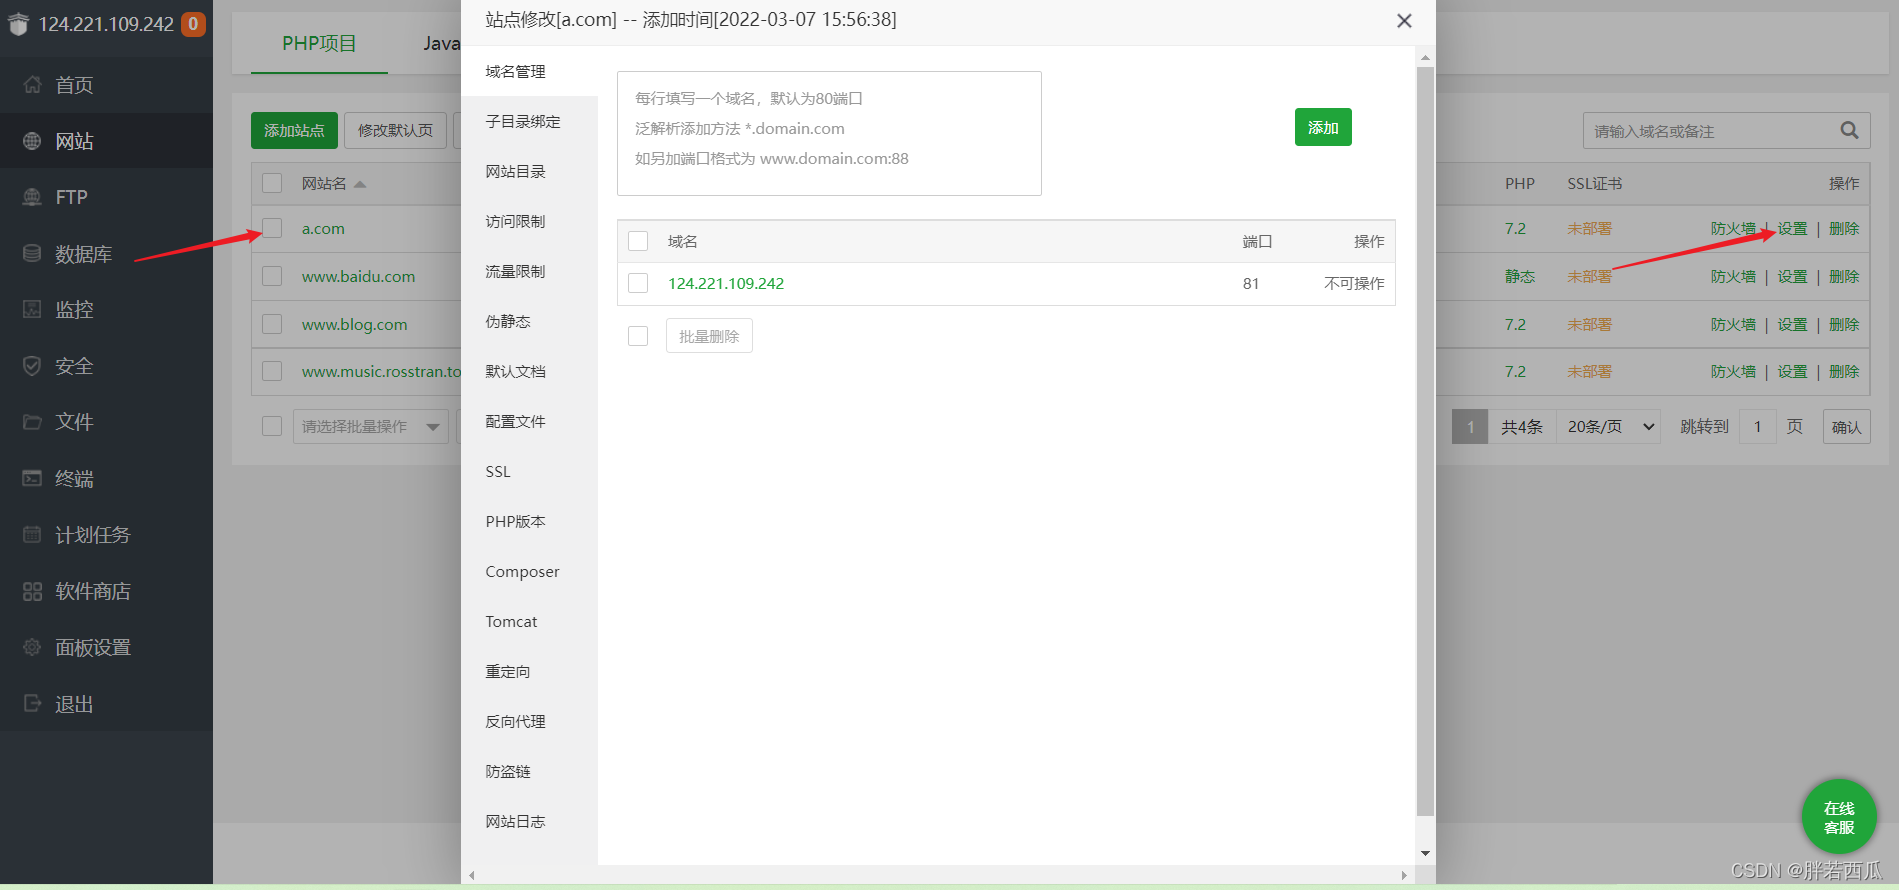
Task: Open the 计划任务 calendar icon
Action: (x=32, y=534)
